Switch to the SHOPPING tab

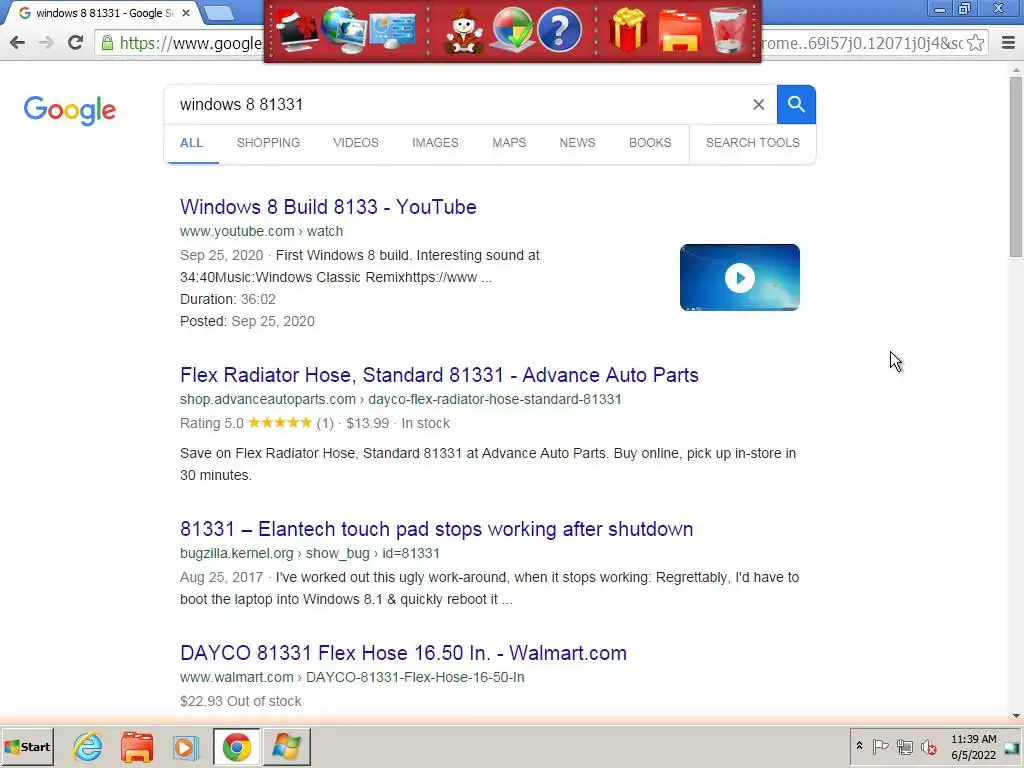(268, 142)
